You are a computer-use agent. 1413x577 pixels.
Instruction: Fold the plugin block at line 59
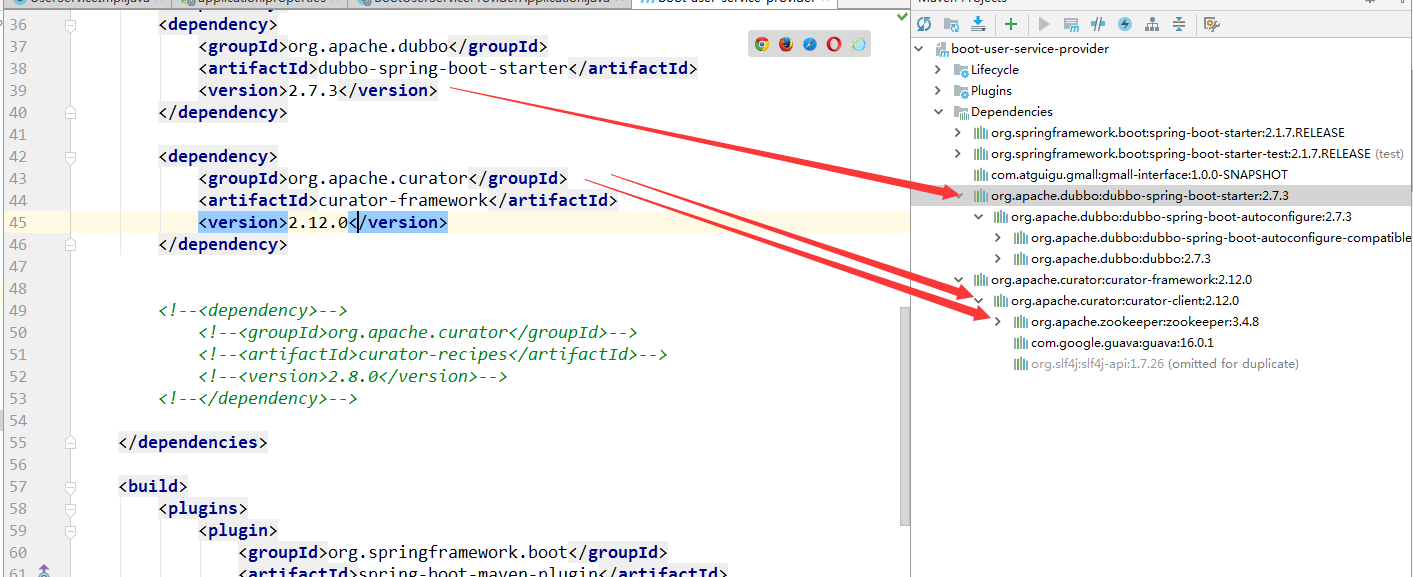click(70, 530)
